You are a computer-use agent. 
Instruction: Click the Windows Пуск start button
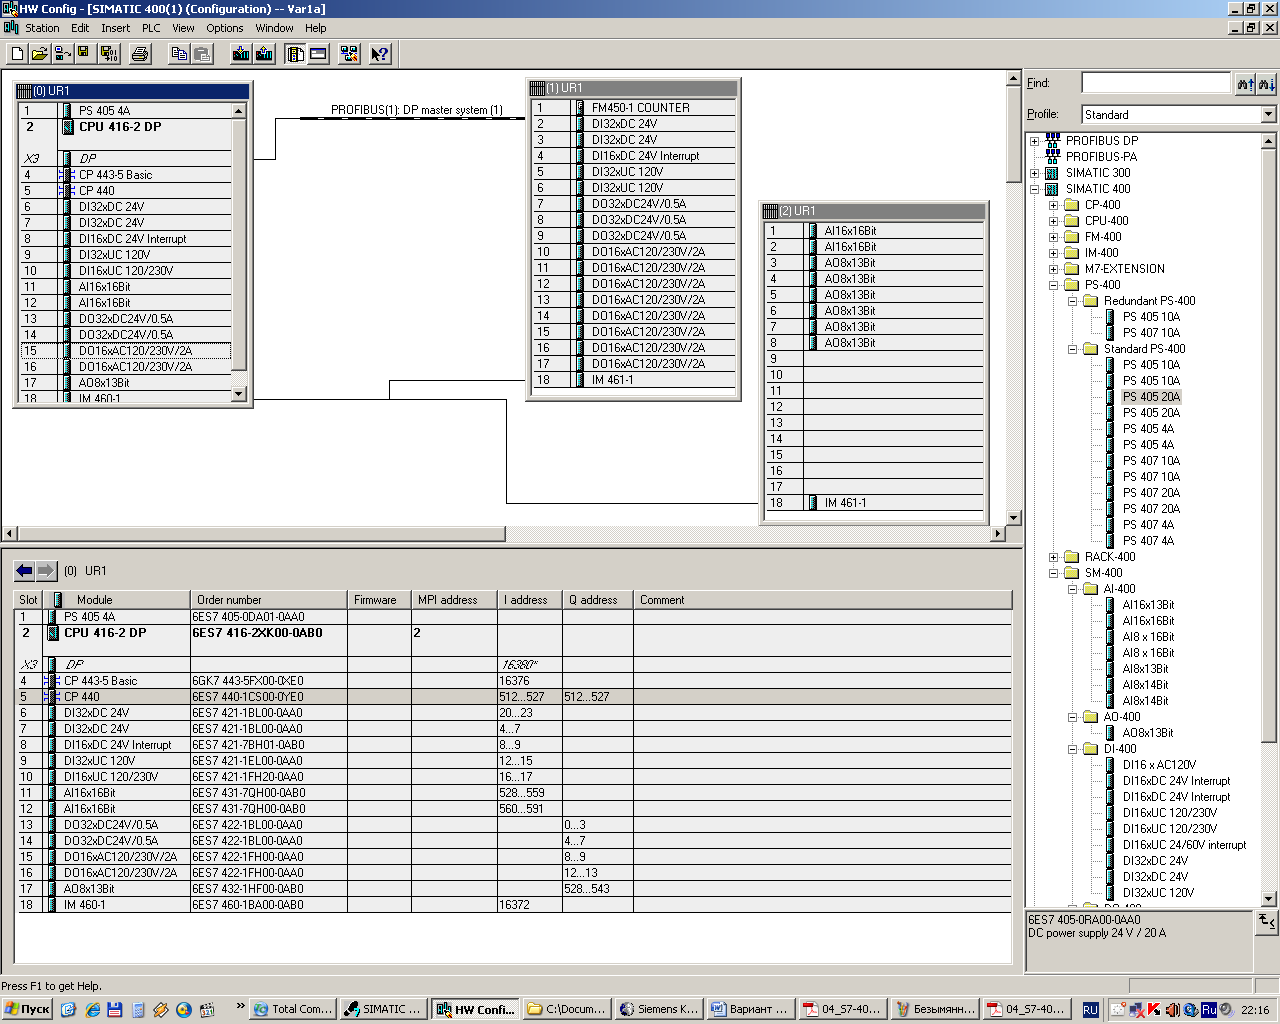coord(27,1009)
